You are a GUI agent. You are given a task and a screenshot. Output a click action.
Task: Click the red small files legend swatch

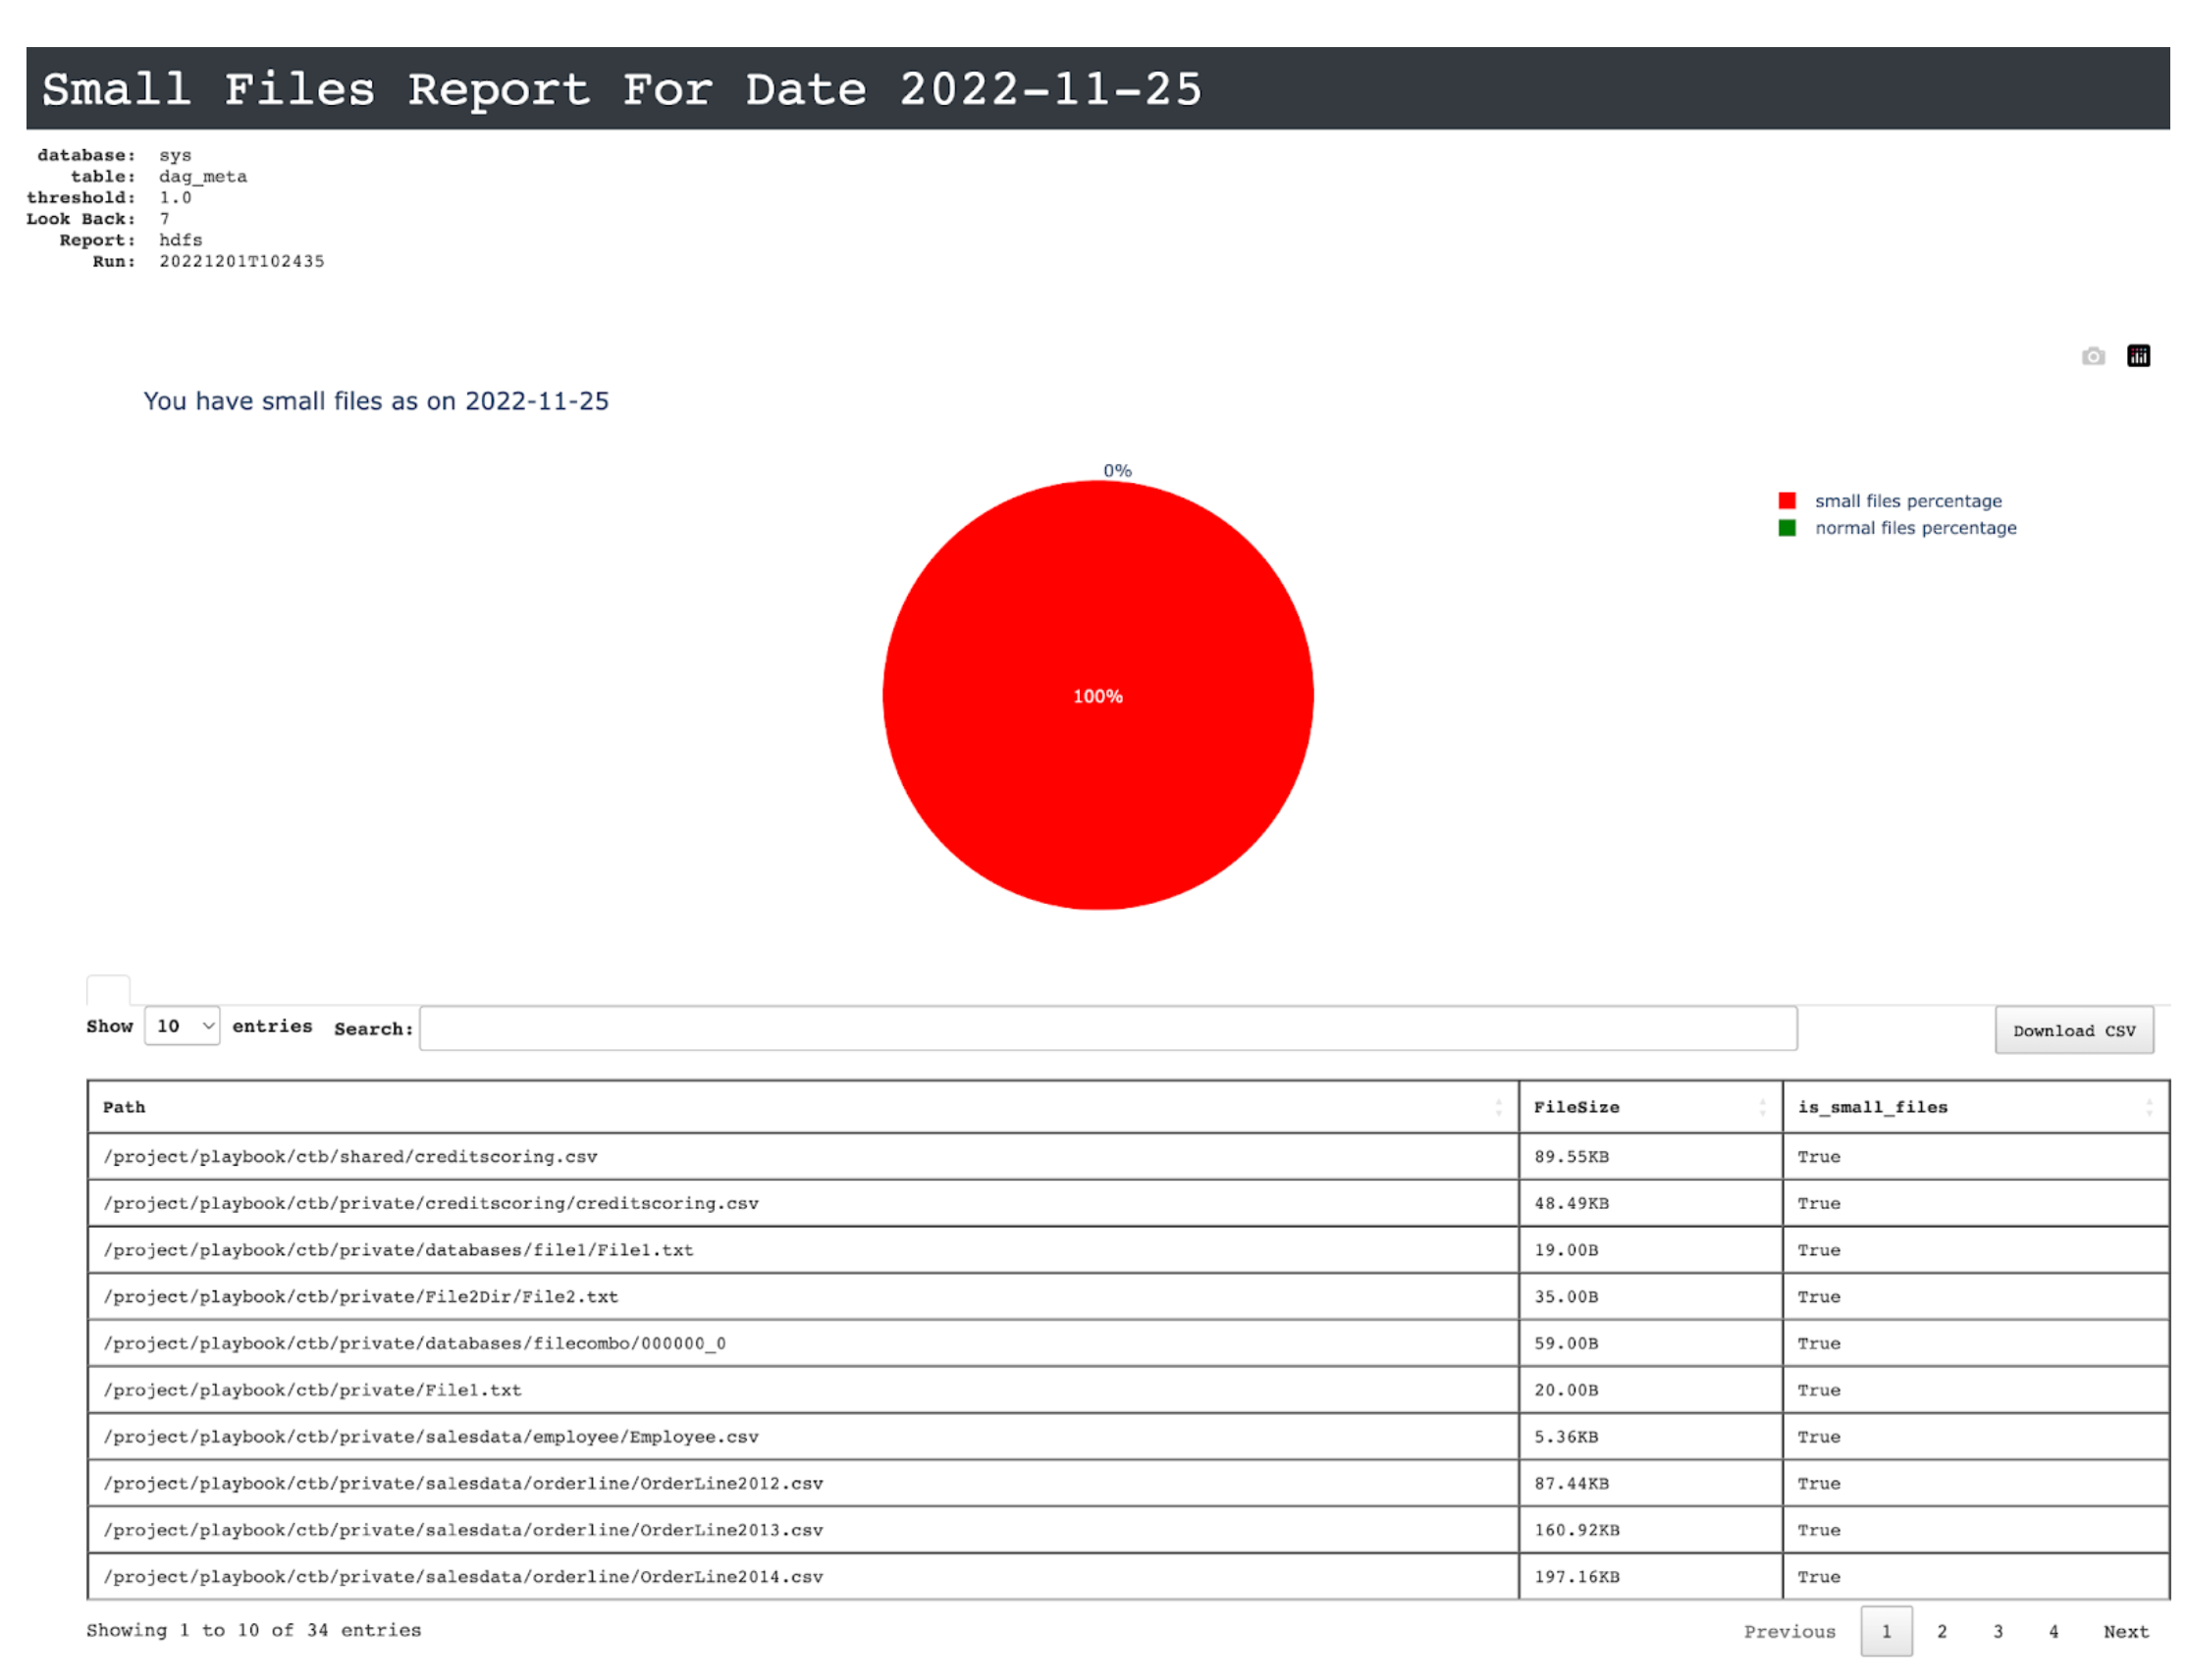(1786, 501)
